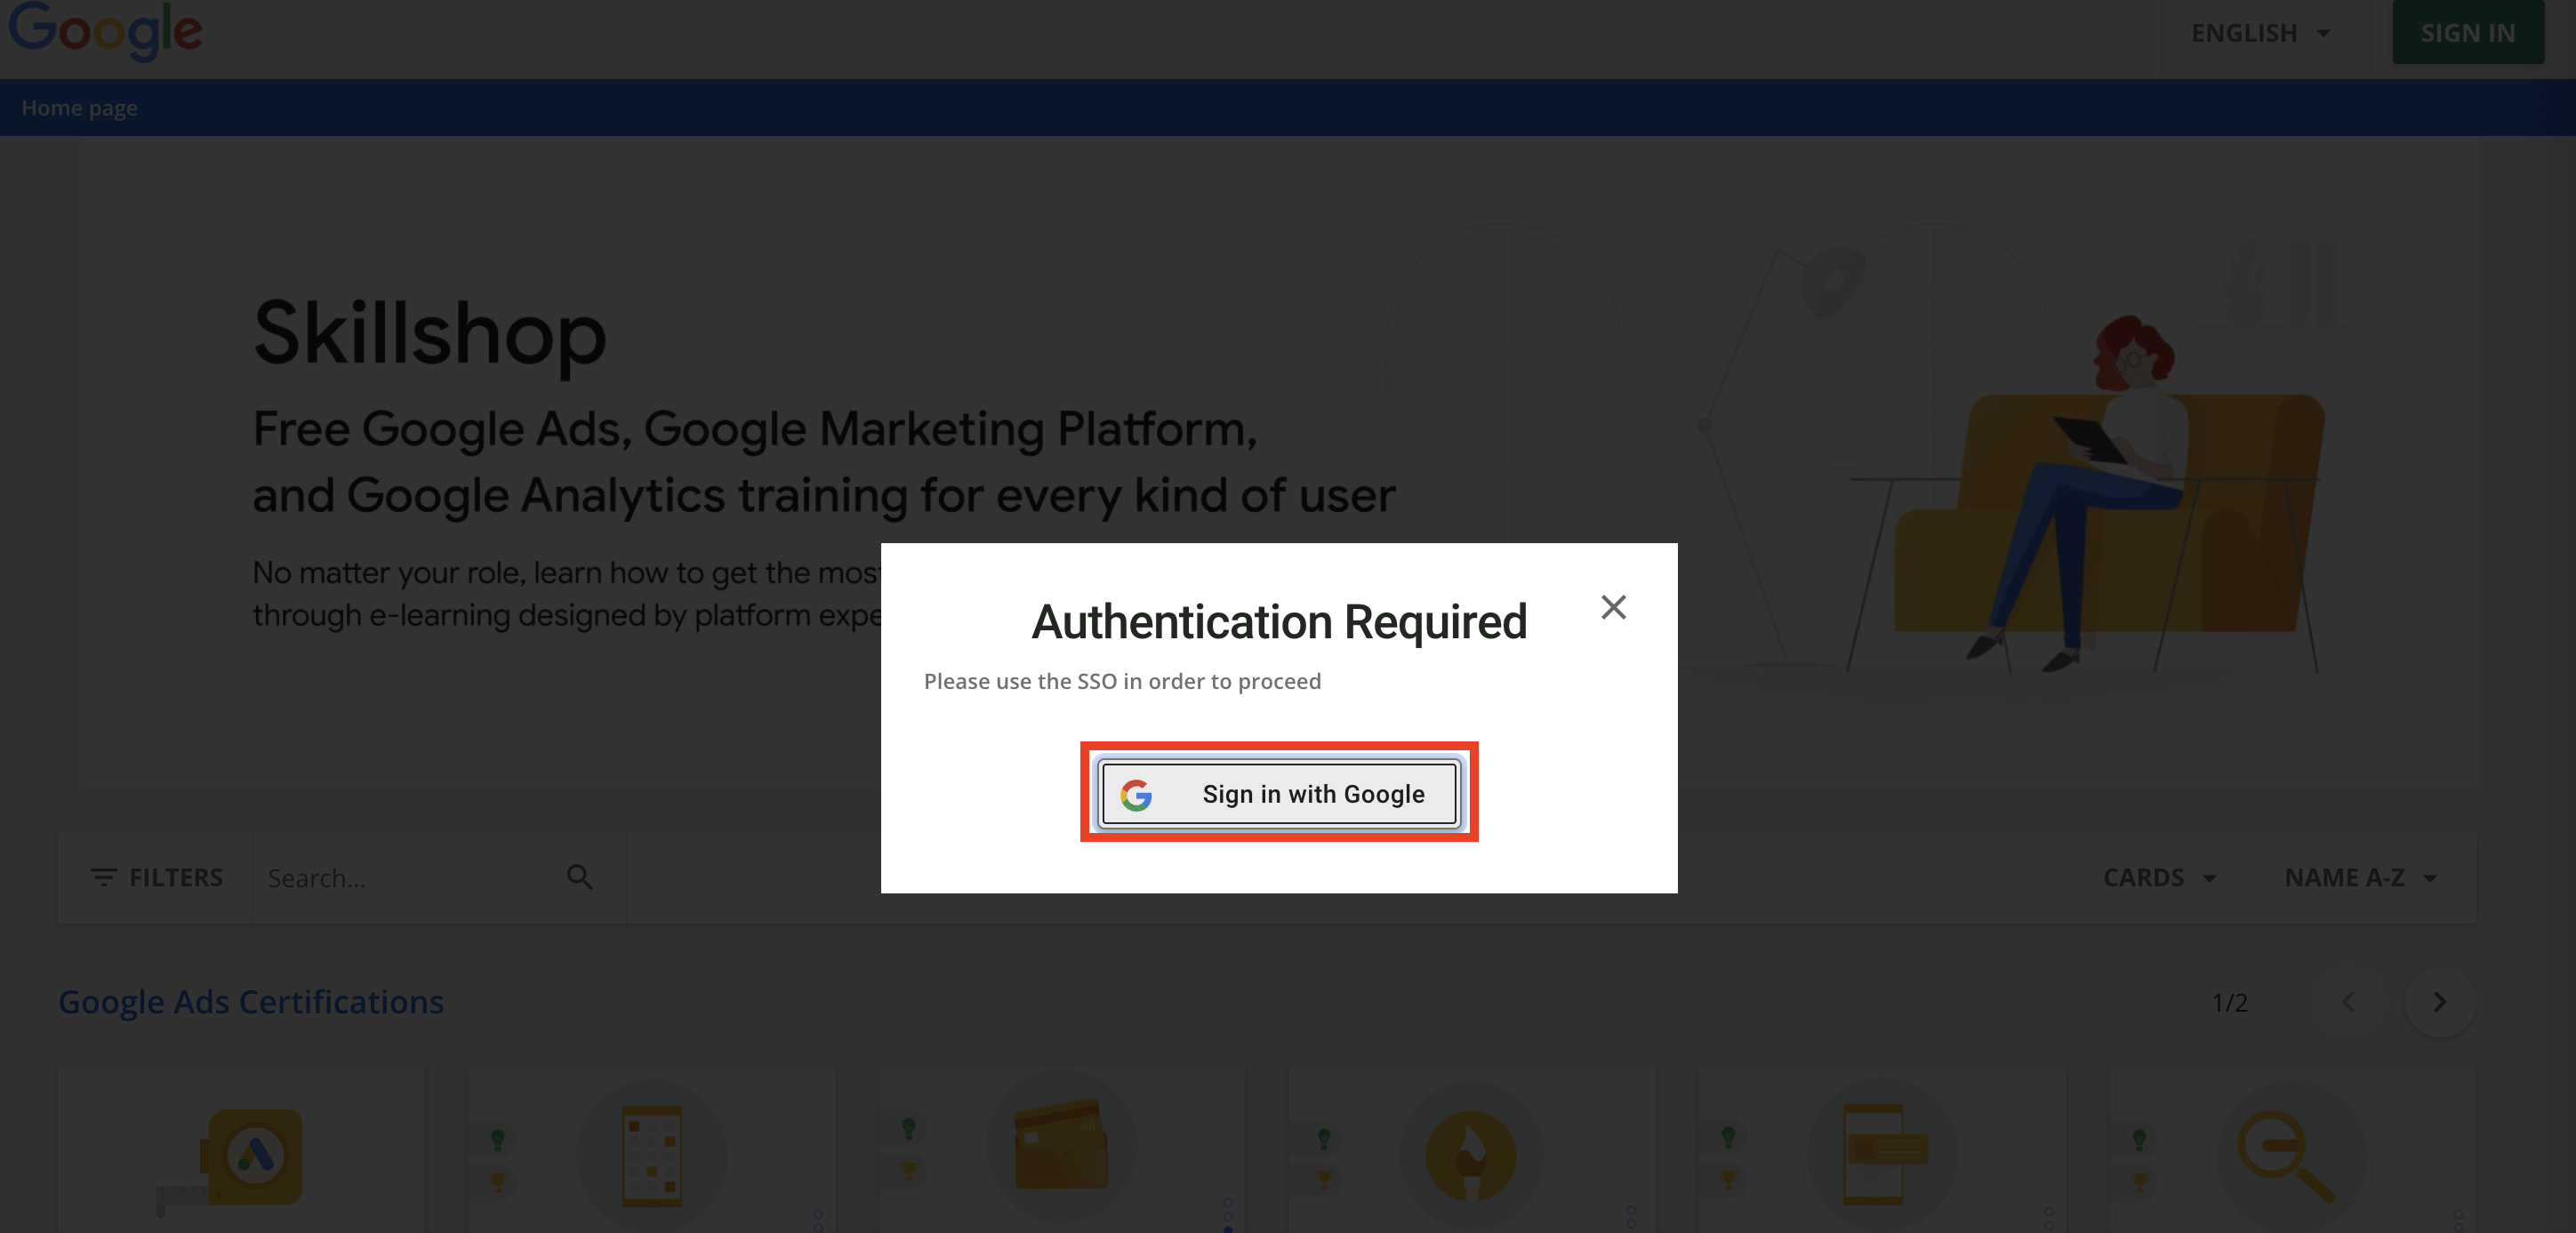Open the NAME A-Z sort dropdown
Viewport: 2576px width, 1233px height.
coord(2359,877)
